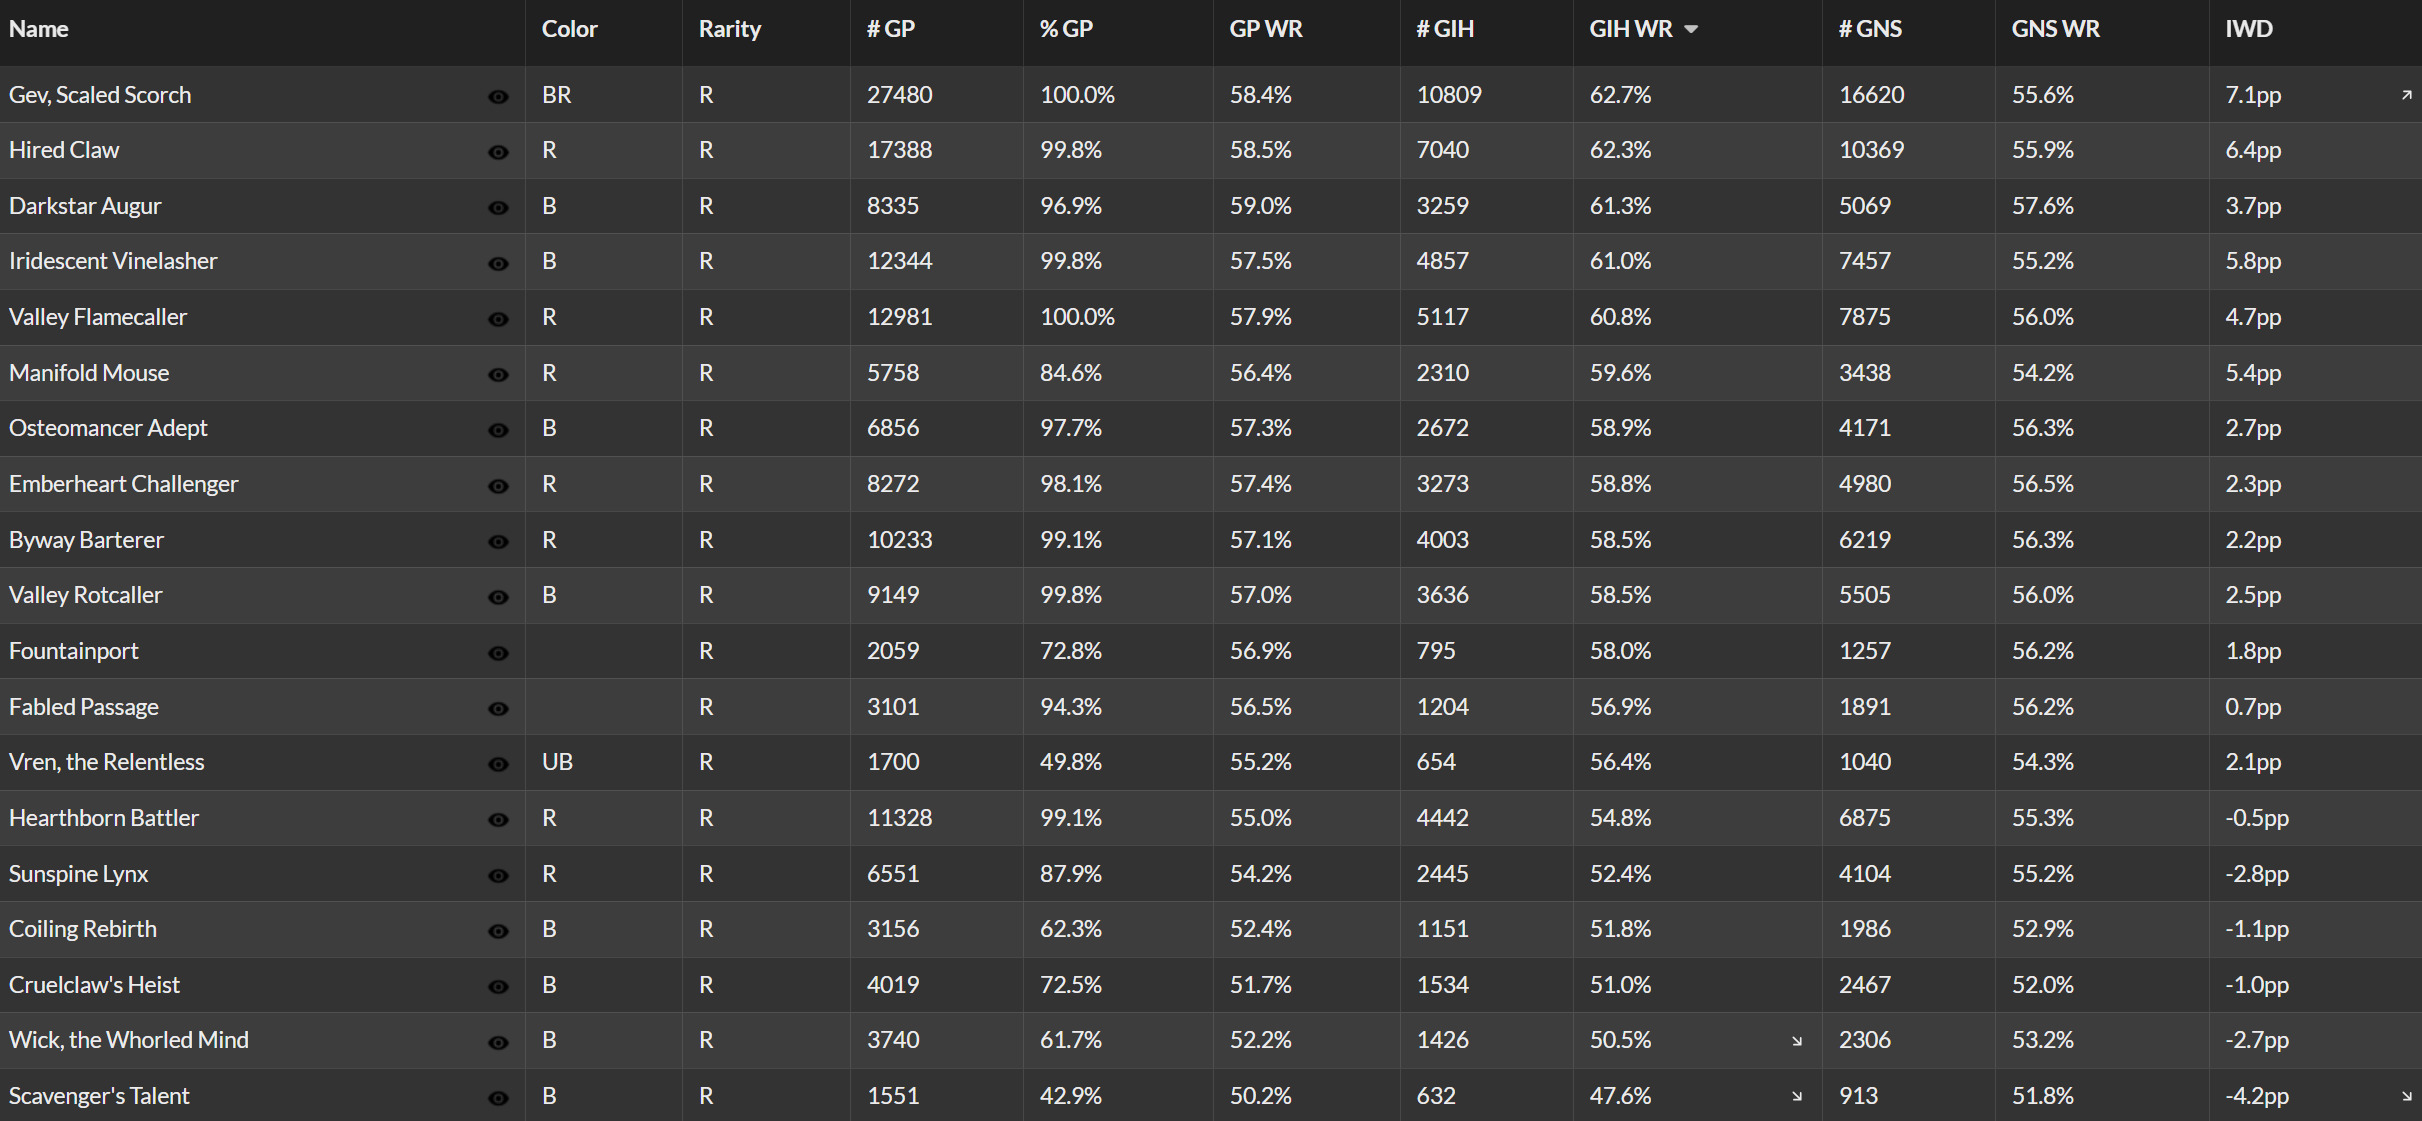The height and width of the screenshot is (1121, 2422).
Task: Toggle eye icon for Darkstar Augur
Action: [498, 208]
